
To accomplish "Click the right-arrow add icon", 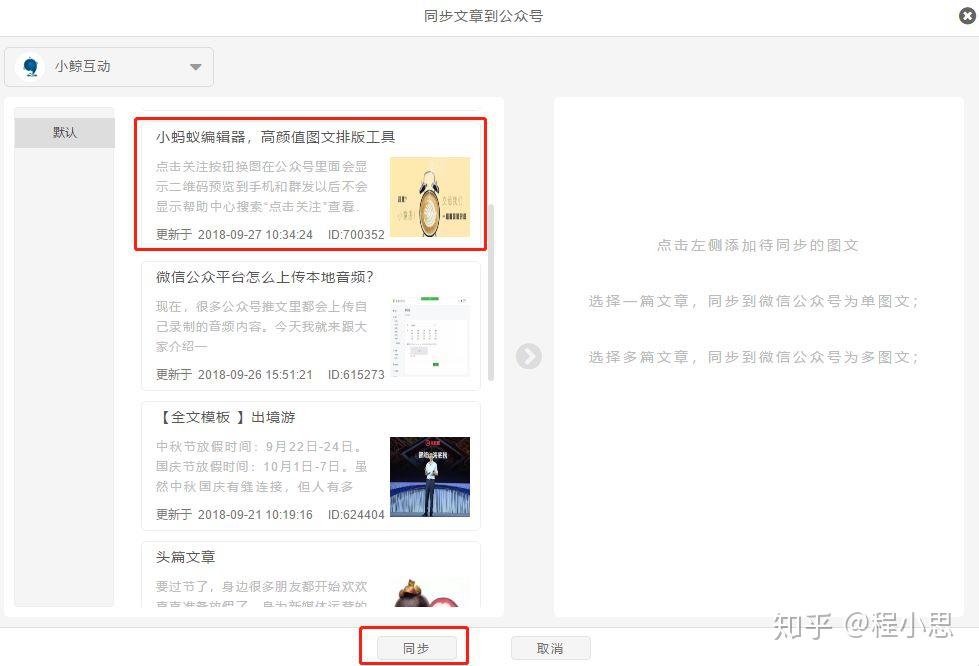I will 528,356.
